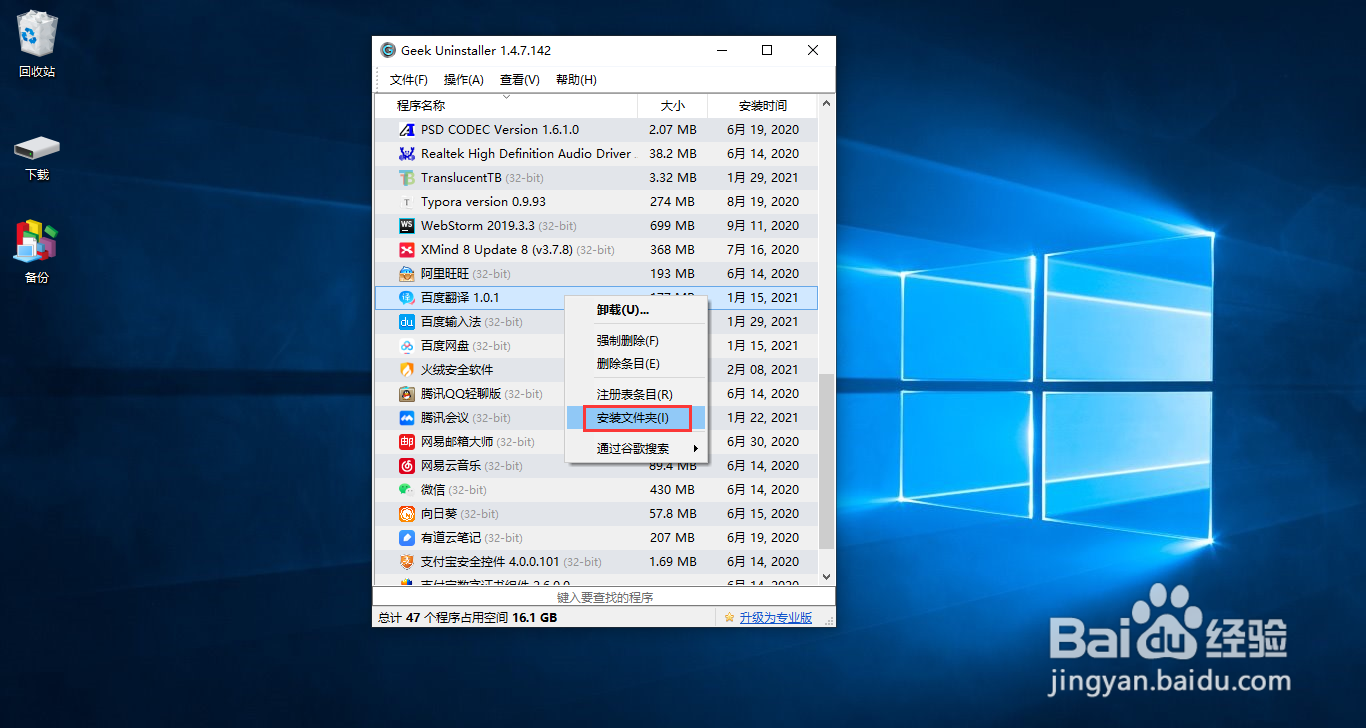The image size is (1366, 728).
Task: Click the 3.32 MB size cell
Action: click(673, 178)
